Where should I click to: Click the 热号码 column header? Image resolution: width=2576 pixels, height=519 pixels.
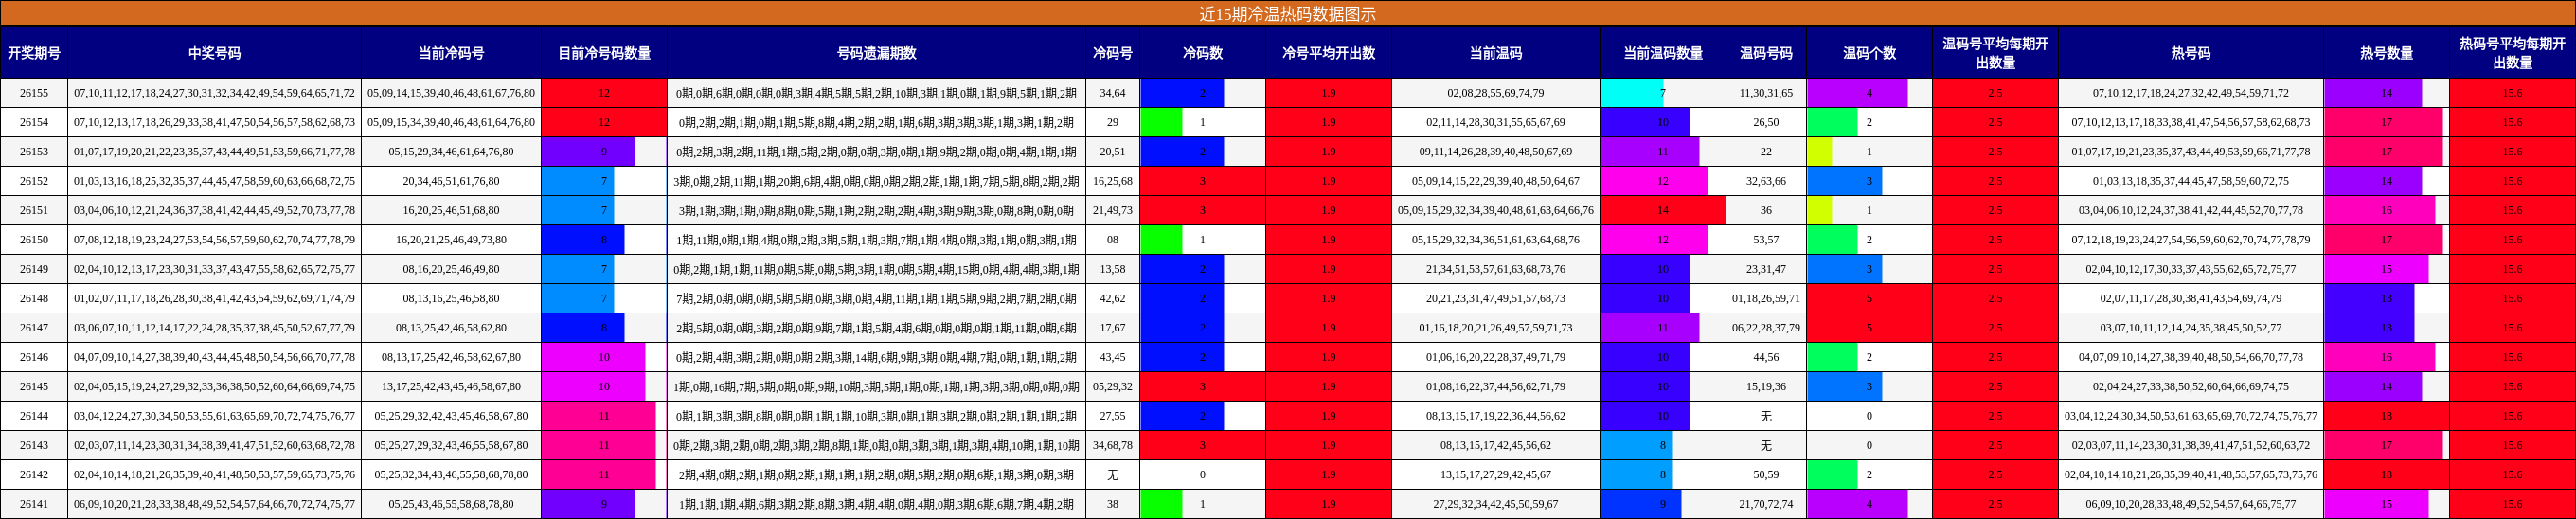click(x=2190, y=53)
